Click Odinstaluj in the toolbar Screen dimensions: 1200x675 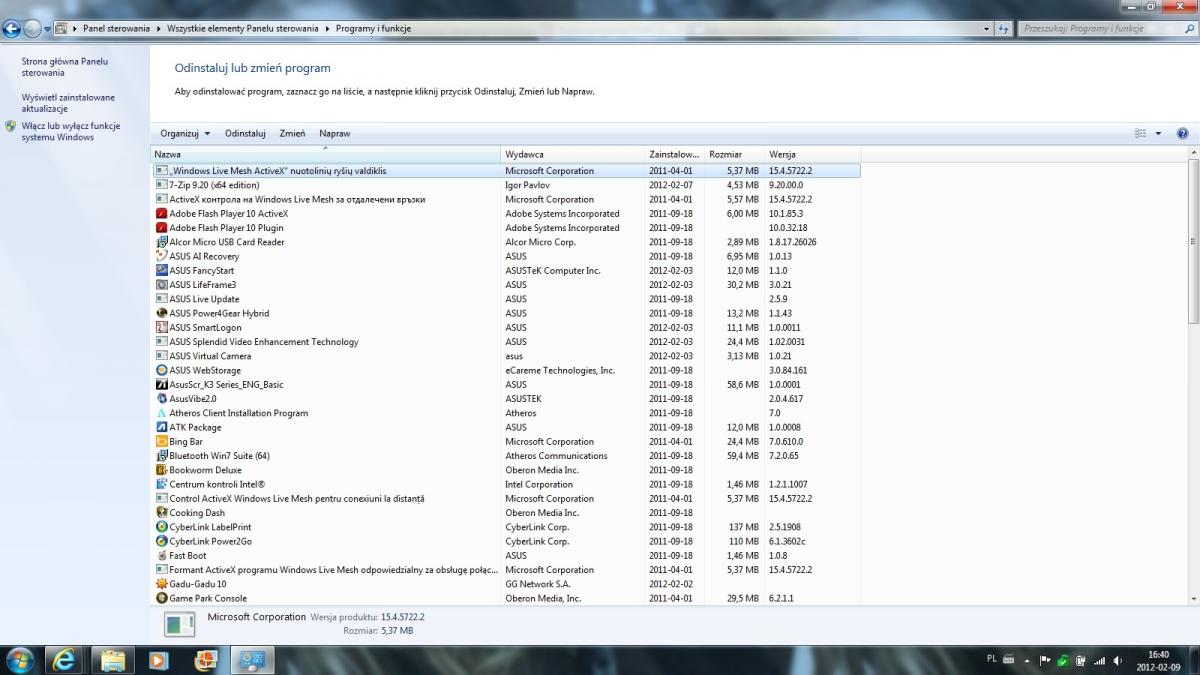tap(245, 133)
